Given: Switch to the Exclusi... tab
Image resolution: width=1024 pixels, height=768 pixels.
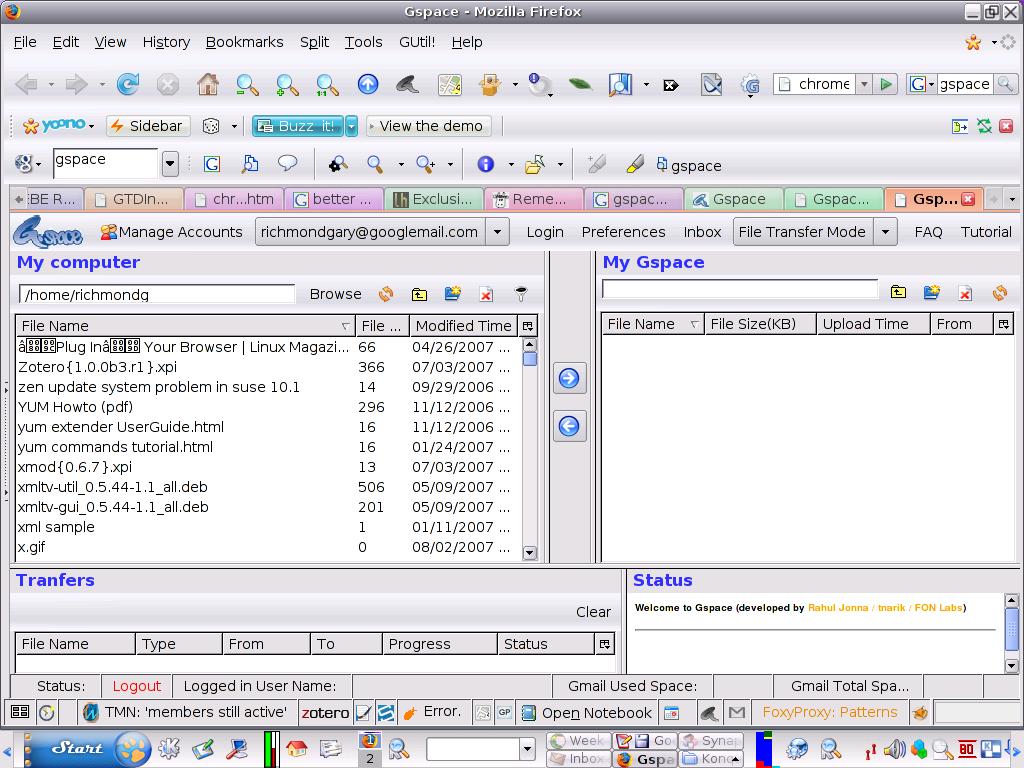Looking at the screenshot, I should click(434, 199).
